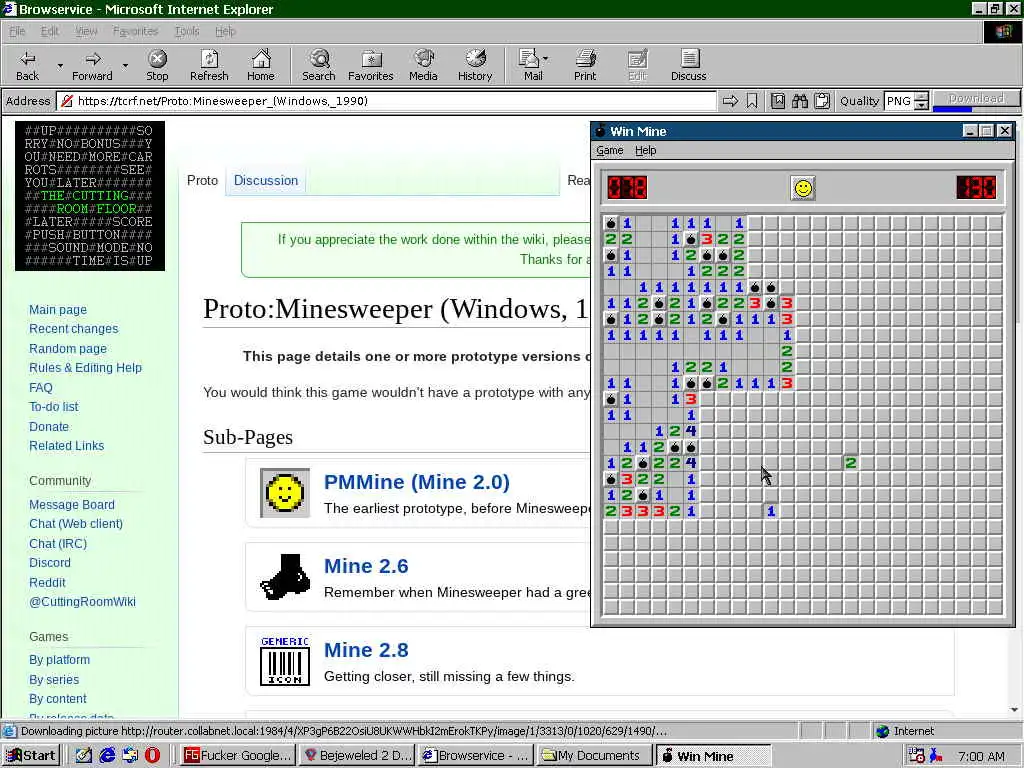The height and width of the screenshot is (768, 1024).
Task: Click the Print toolbar button
Action: 585,65
